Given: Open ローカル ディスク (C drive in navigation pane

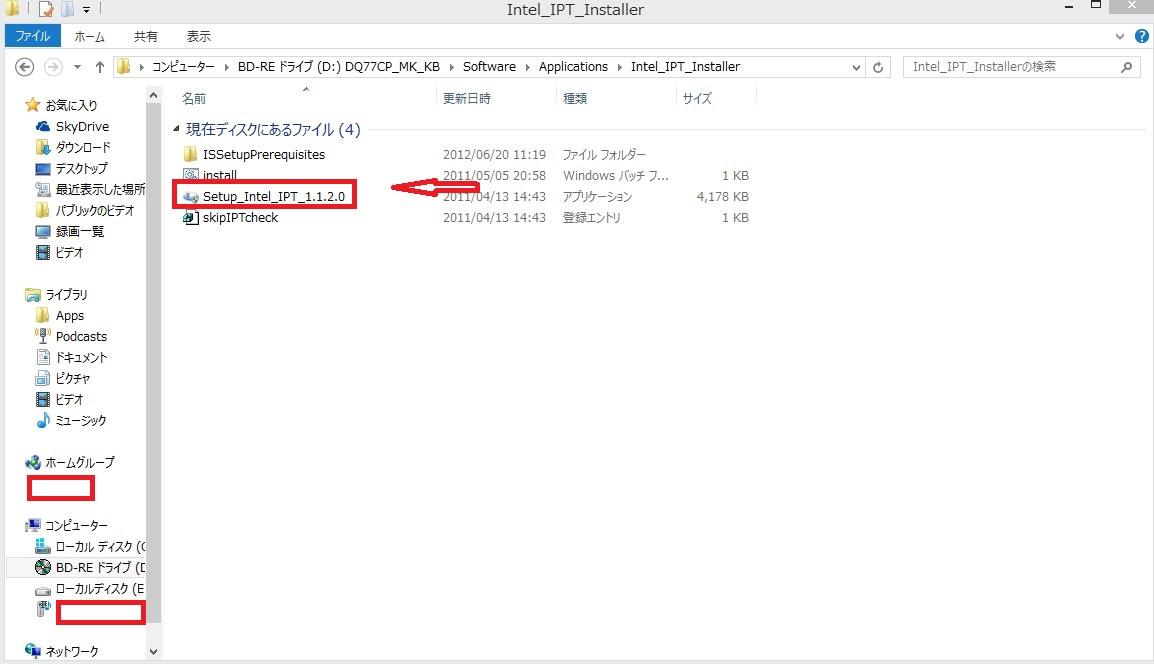Looking at the screenshot, I should pos(100,547).
